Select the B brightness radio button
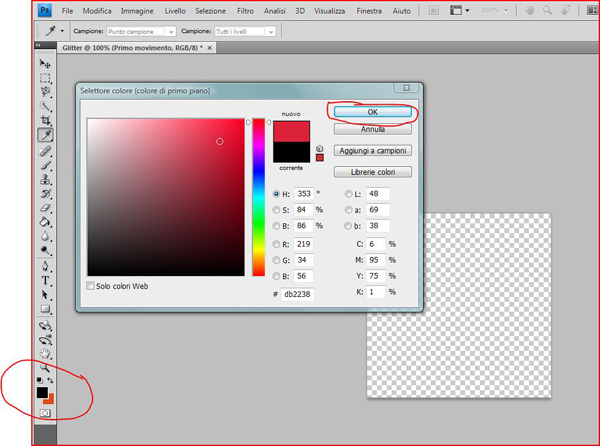Screen dimensions: 600x446 pyautogui.click(x=276, y=226)
